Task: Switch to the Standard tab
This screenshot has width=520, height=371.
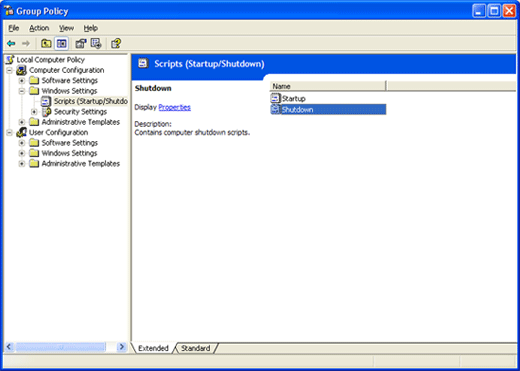Action: 196,348
